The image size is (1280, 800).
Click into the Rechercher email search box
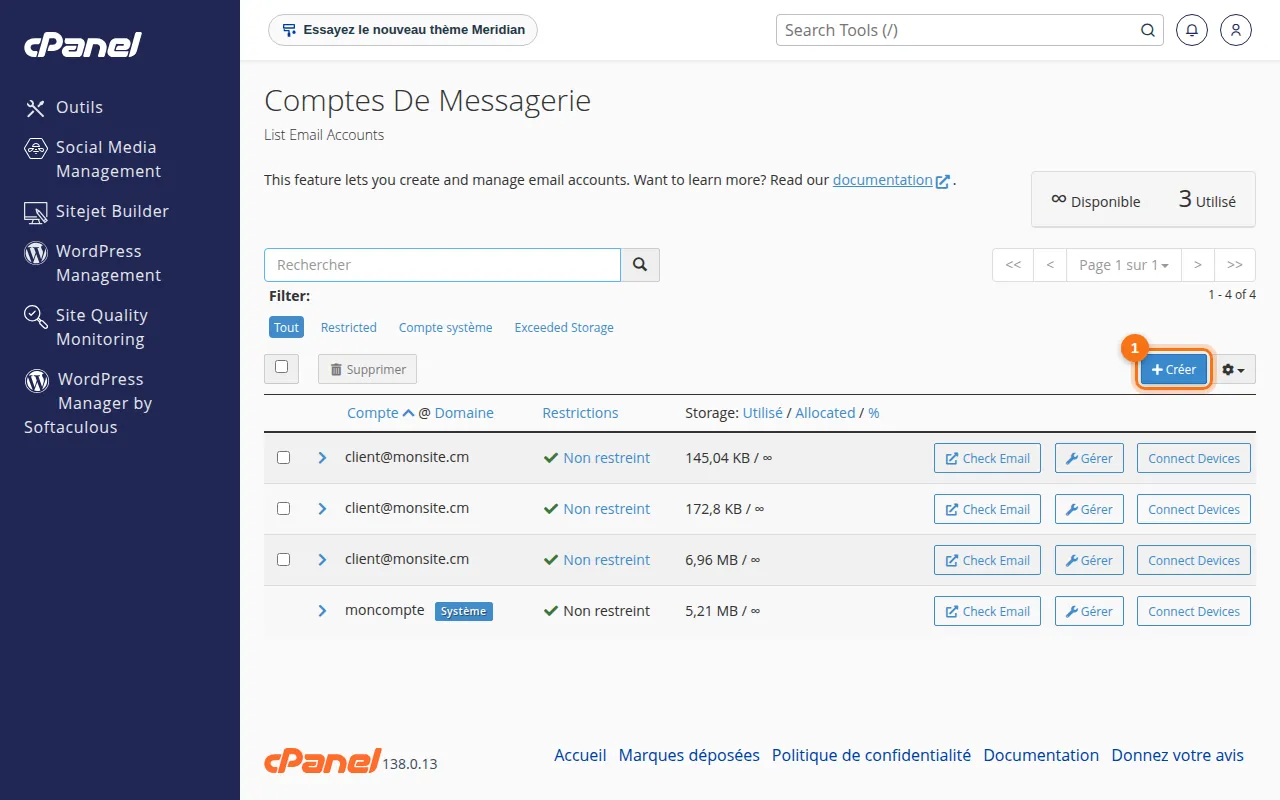click(442, 265)
